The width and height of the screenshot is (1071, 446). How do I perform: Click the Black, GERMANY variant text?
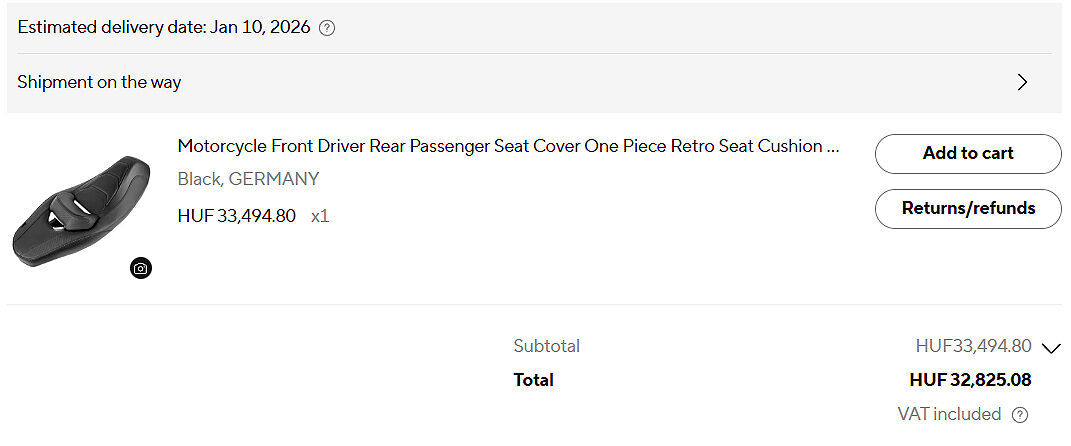pos(248,179)
